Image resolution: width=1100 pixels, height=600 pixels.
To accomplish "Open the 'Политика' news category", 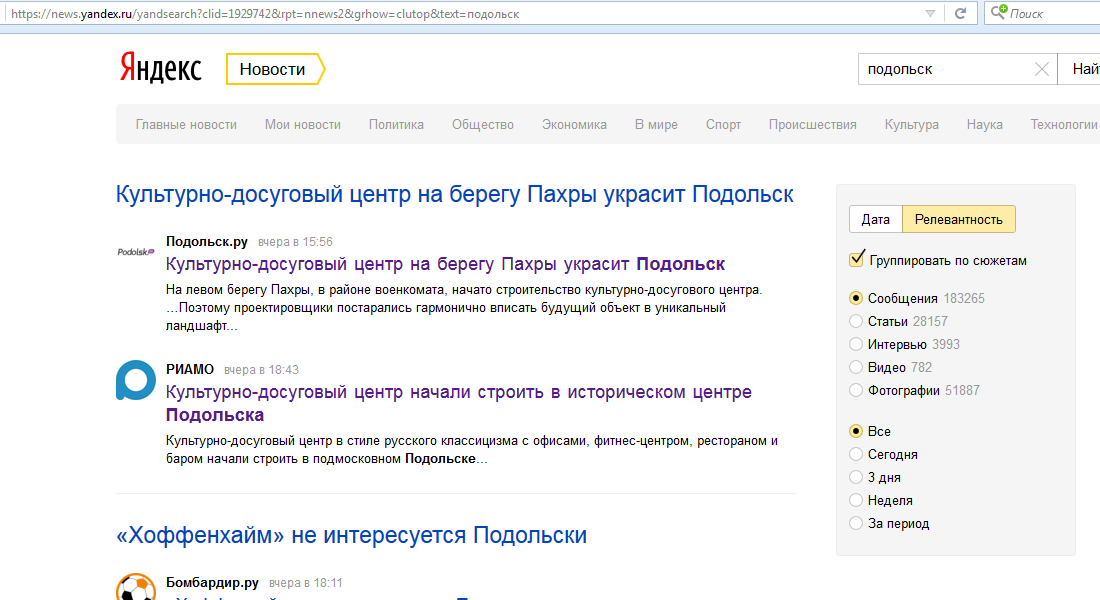I will coord(396,125).
